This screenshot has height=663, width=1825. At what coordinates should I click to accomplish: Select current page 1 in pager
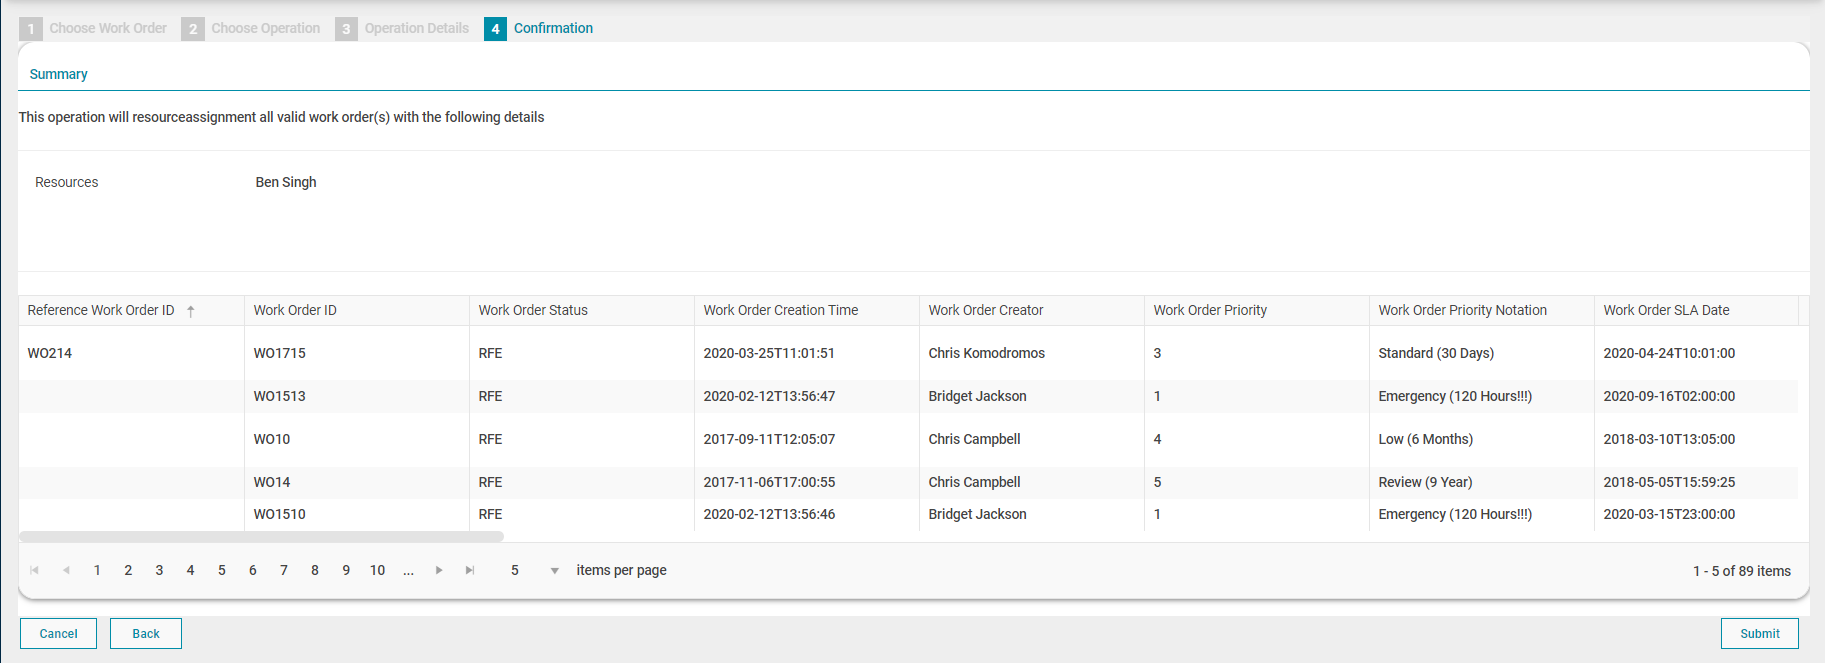tap(97, 570)
